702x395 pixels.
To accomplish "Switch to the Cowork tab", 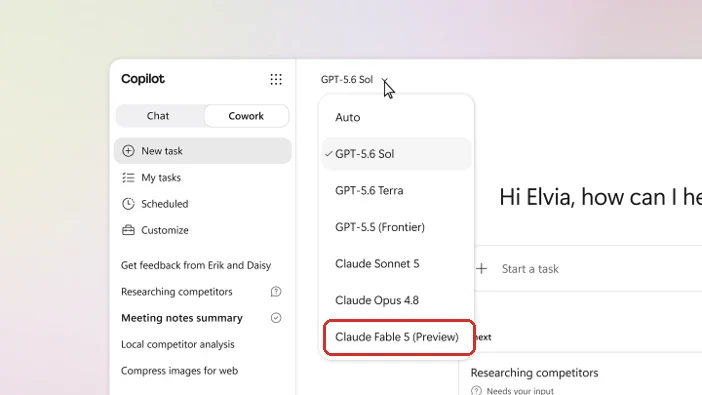I will pos(246,116).
